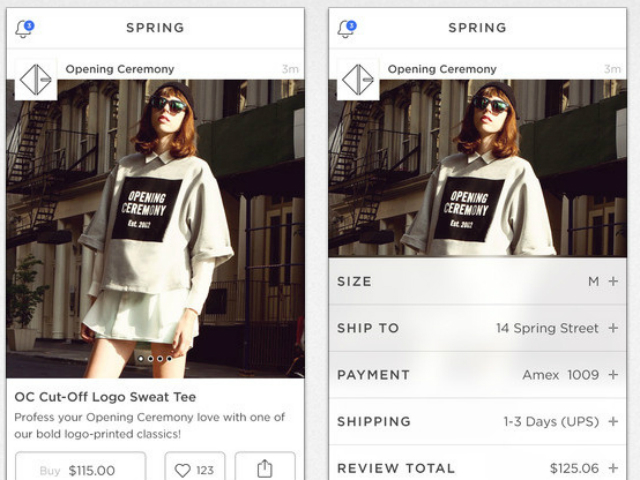Tap Buy $115.00 button
The width and height of the screenshot is (640, 480).
[x=80, y=467]
